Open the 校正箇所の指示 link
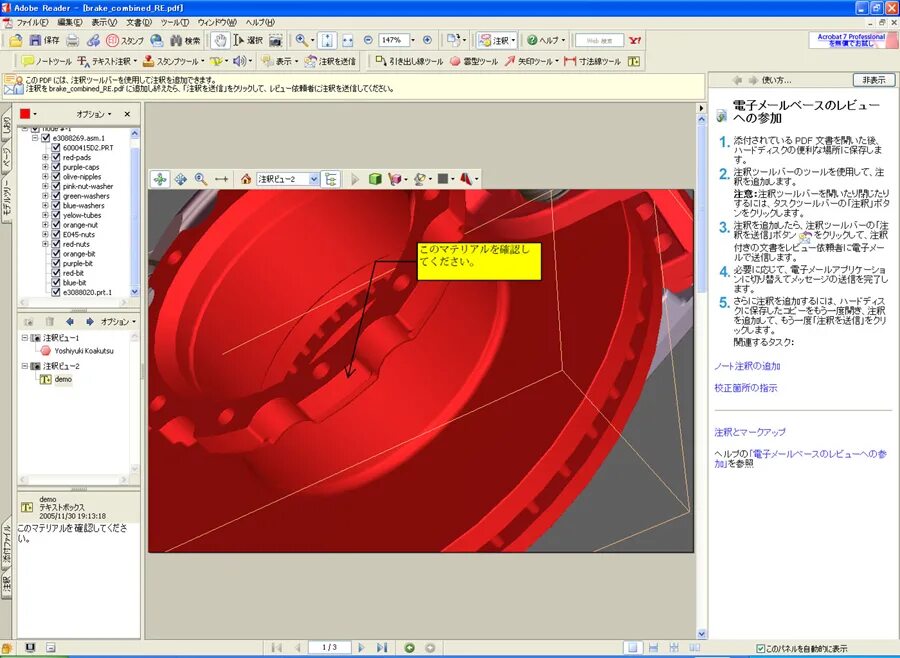 coord(746,388)
